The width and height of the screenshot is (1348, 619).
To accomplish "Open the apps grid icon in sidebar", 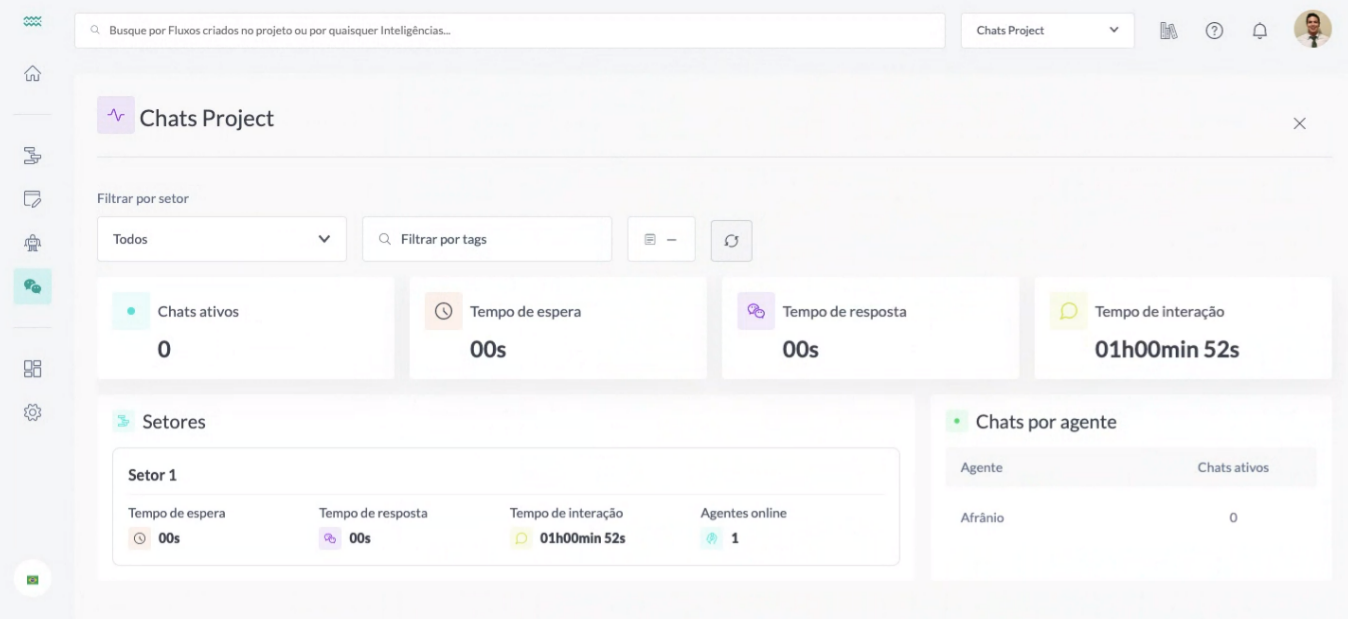I will 33,368.
